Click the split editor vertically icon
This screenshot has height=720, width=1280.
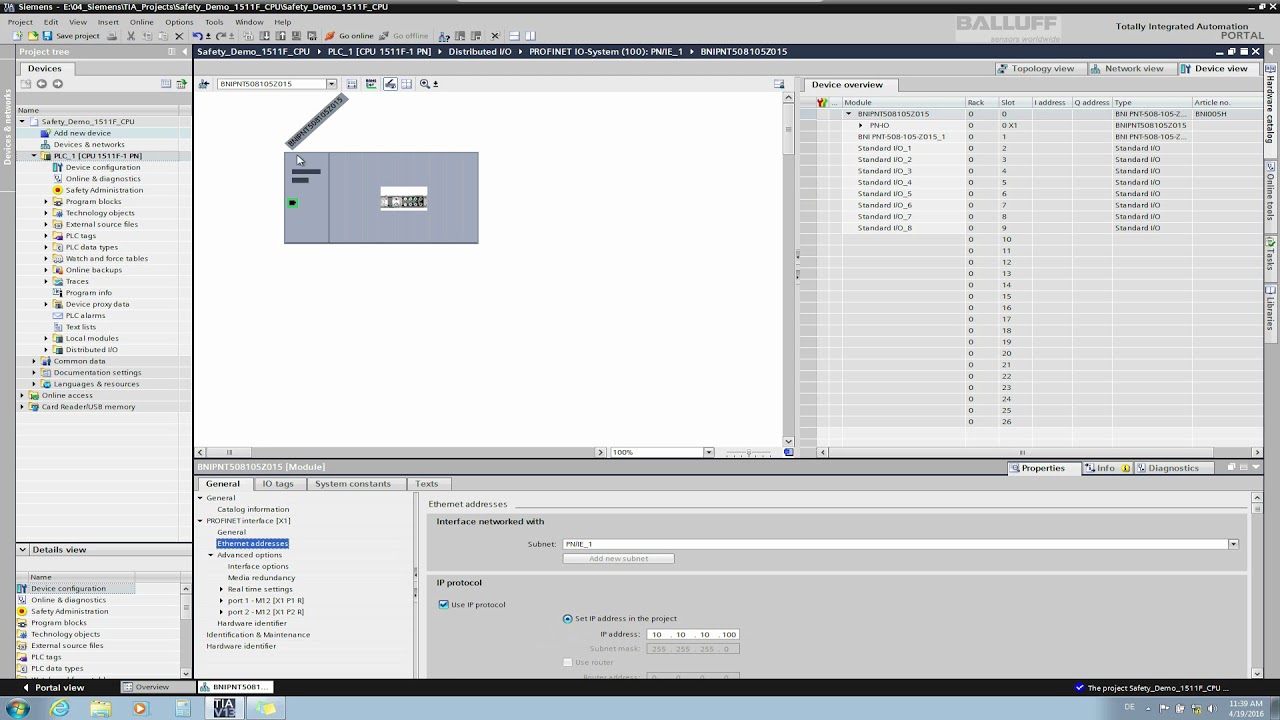click(530, 36)
